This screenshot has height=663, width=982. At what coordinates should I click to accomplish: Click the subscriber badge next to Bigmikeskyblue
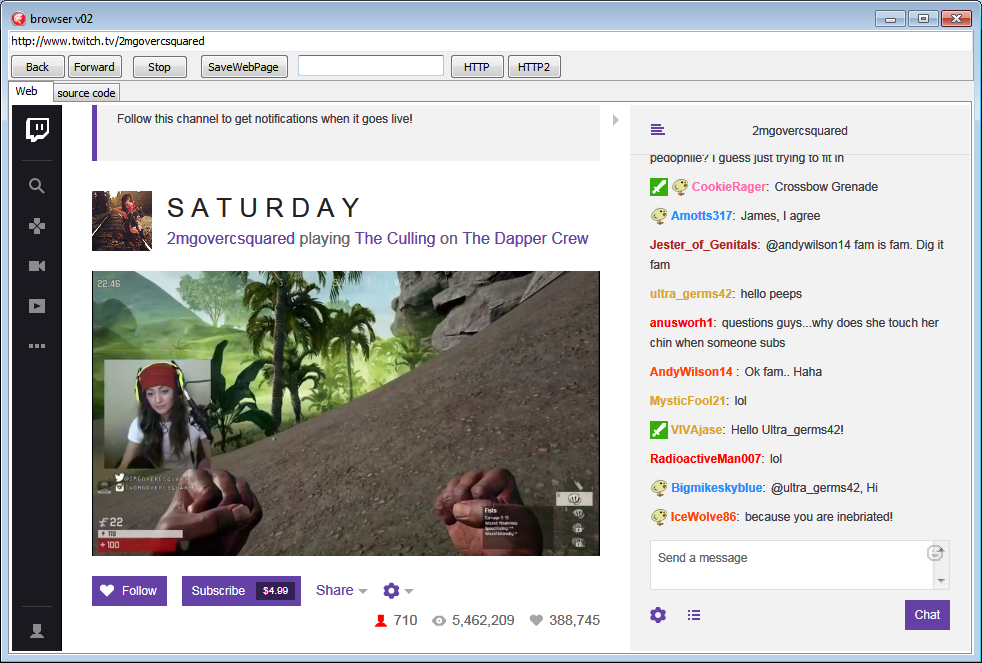coord(659,488)
